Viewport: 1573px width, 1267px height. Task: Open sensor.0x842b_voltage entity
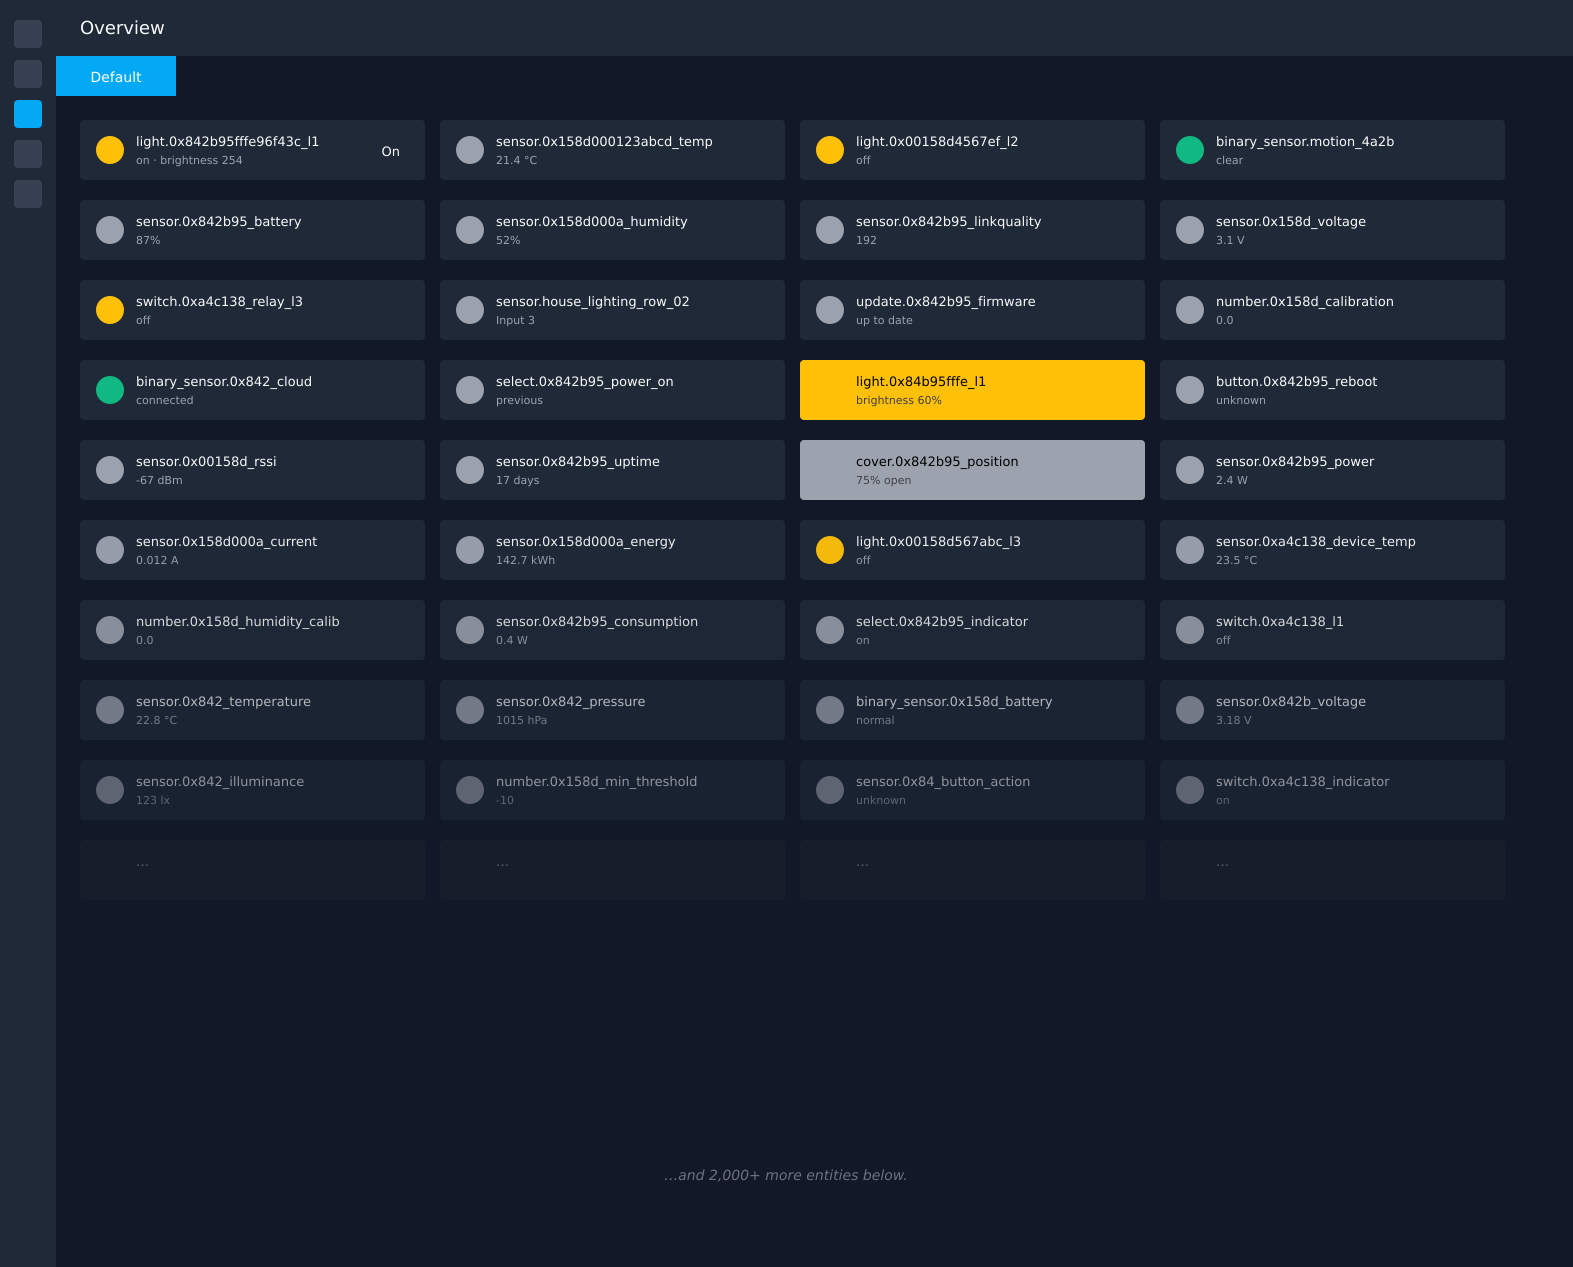point(1332,710)
